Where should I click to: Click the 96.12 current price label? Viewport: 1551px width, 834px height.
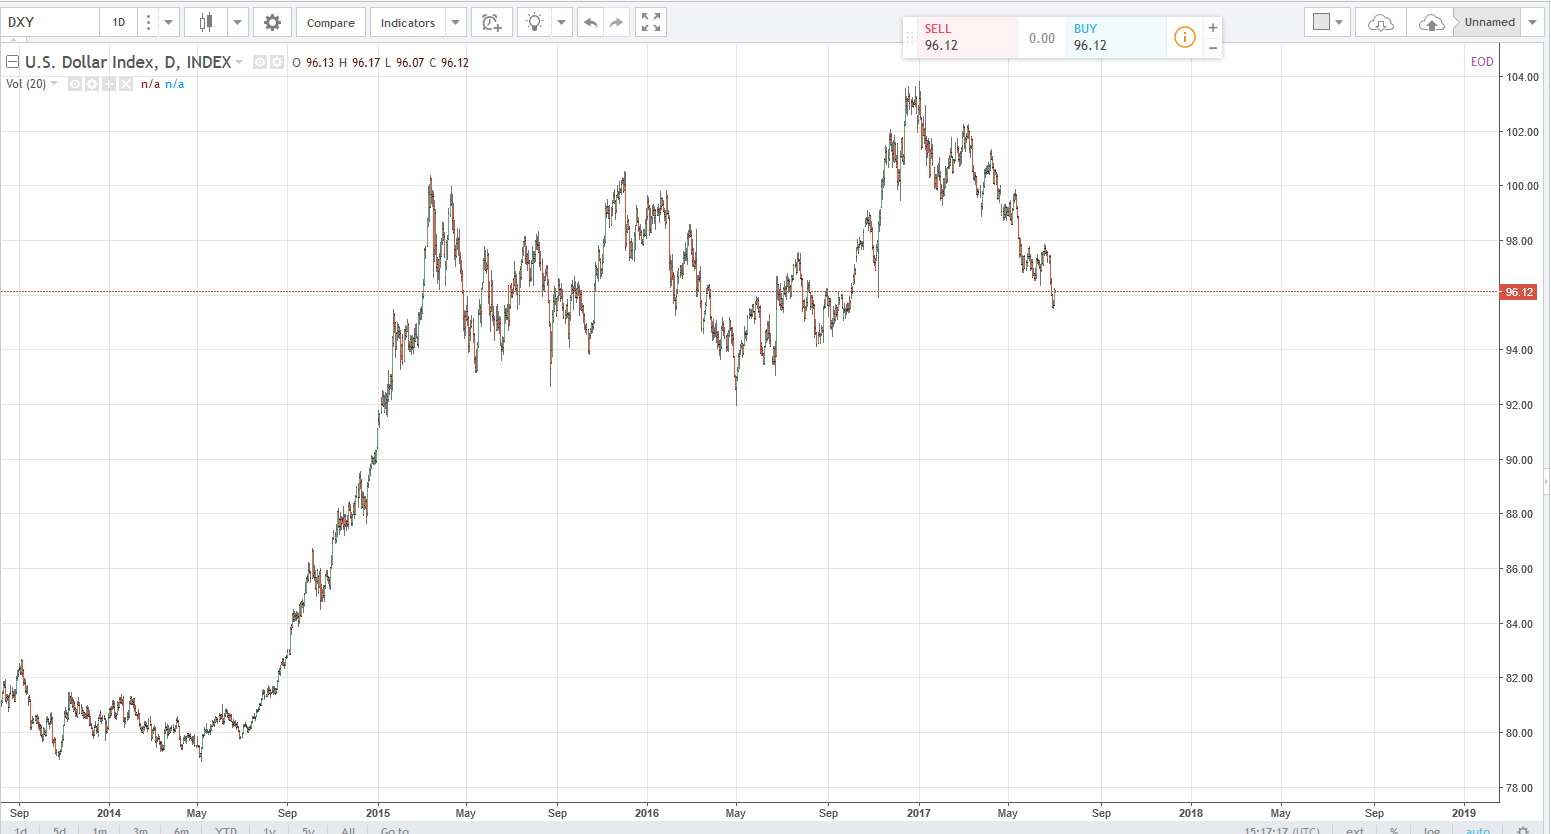1518,292
